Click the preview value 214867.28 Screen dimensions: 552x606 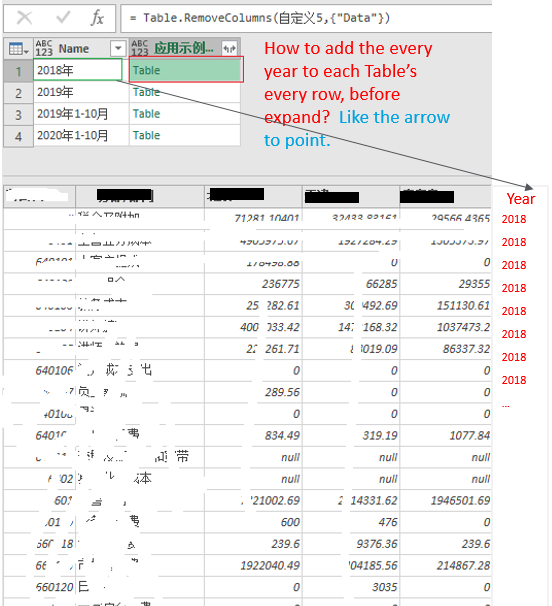point(463,565)
